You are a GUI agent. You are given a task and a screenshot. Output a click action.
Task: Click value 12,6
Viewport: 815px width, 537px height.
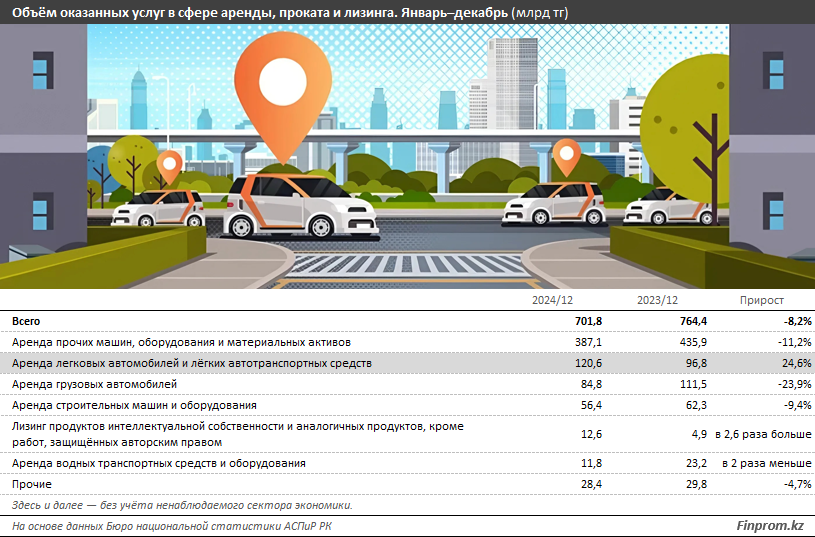591,434
